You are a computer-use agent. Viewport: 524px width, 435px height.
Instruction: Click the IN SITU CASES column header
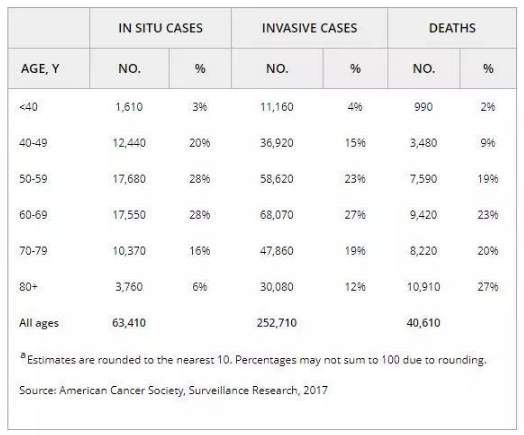[160, 28]
